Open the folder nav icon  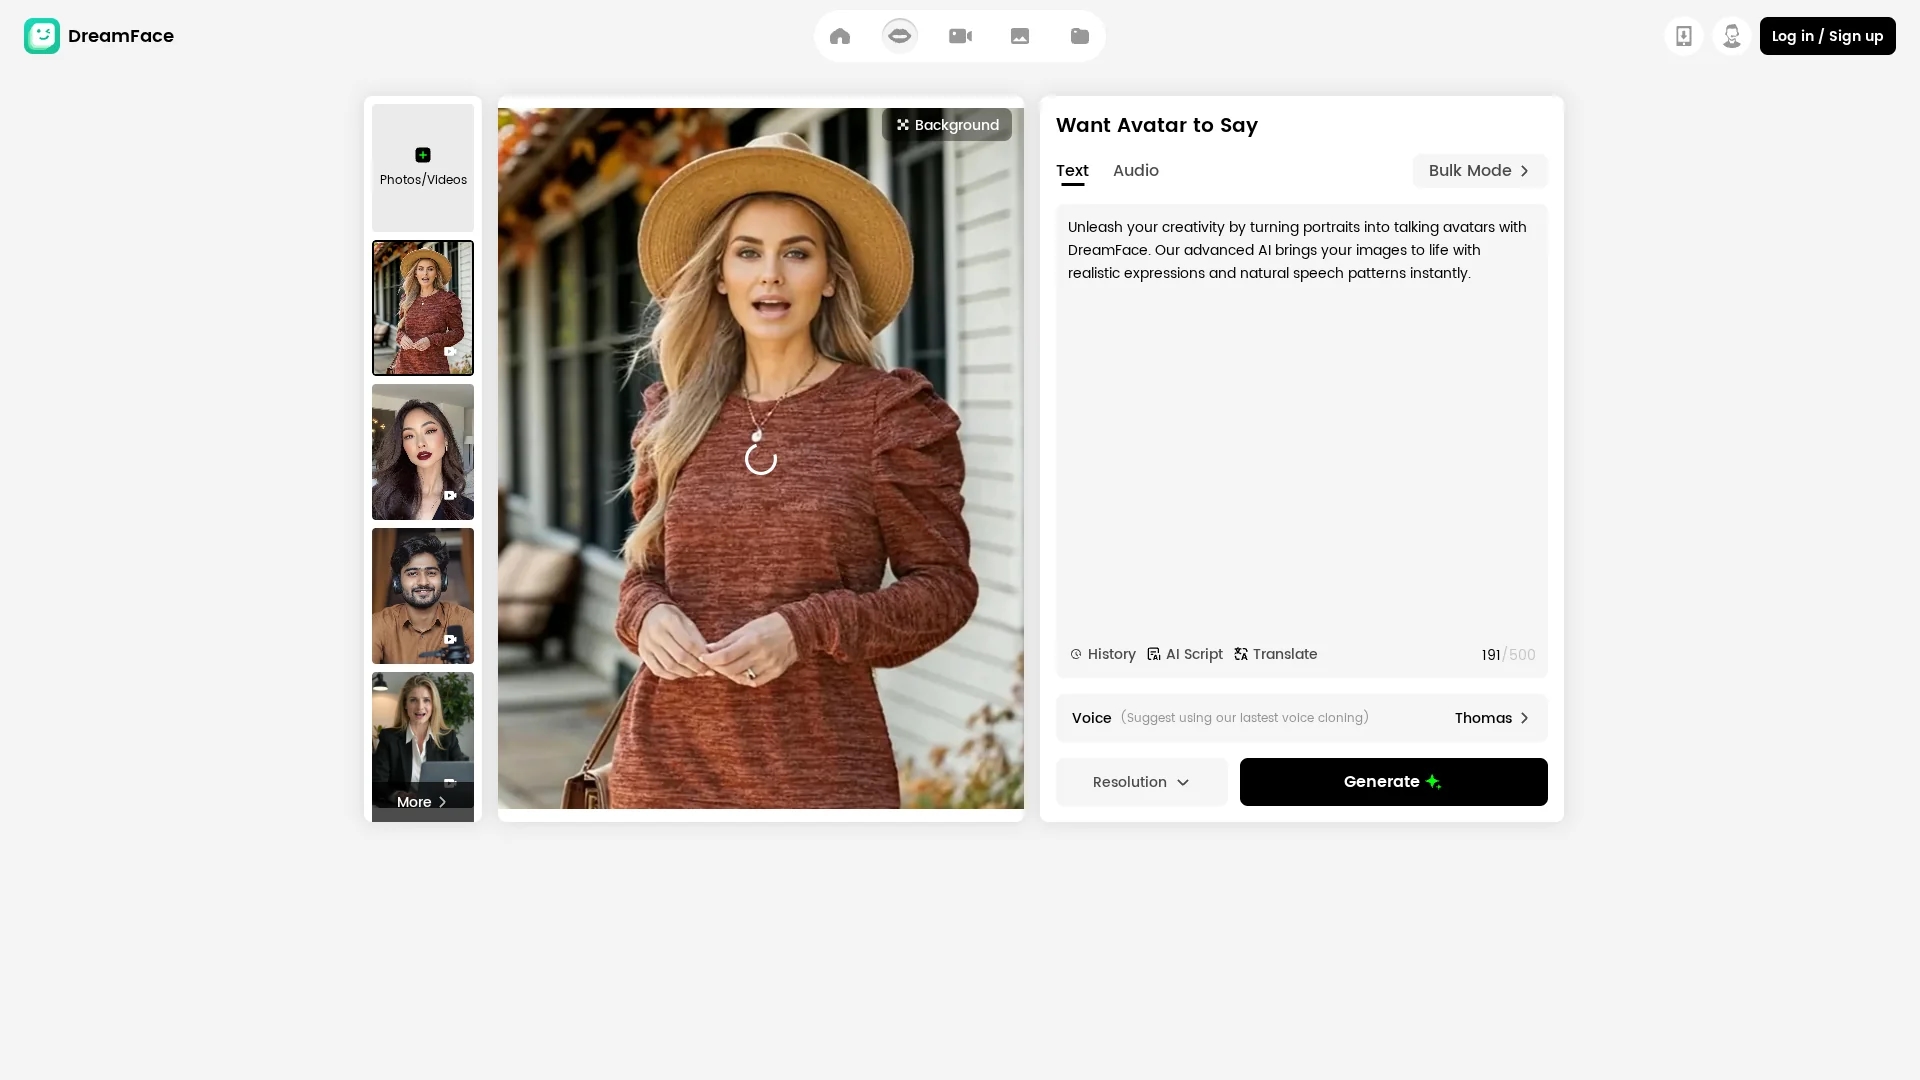pyautogui.click(x=1080, y=36)
